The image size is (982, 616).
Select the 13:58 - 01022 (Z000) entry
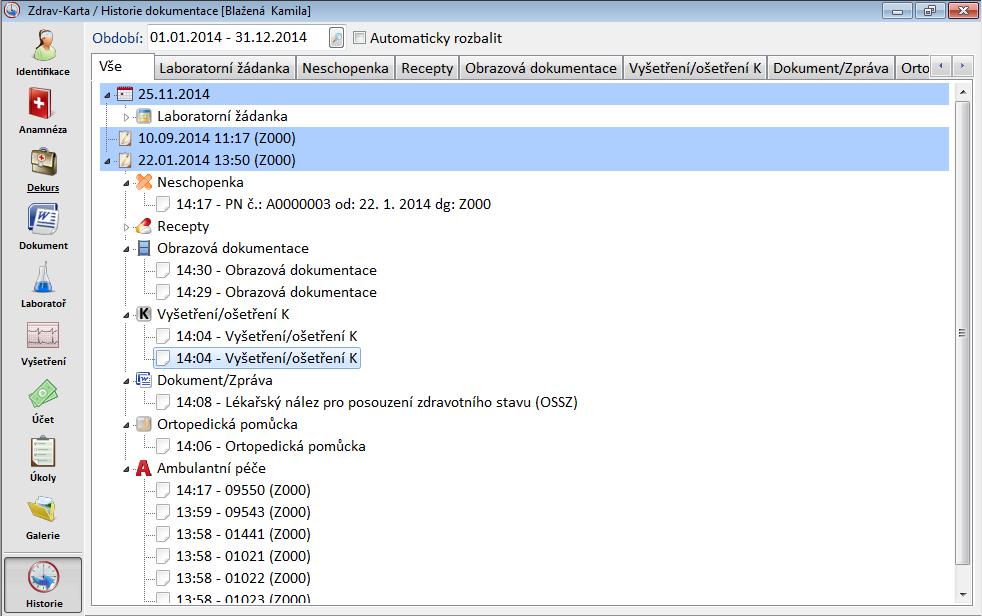tap(243, 578)
